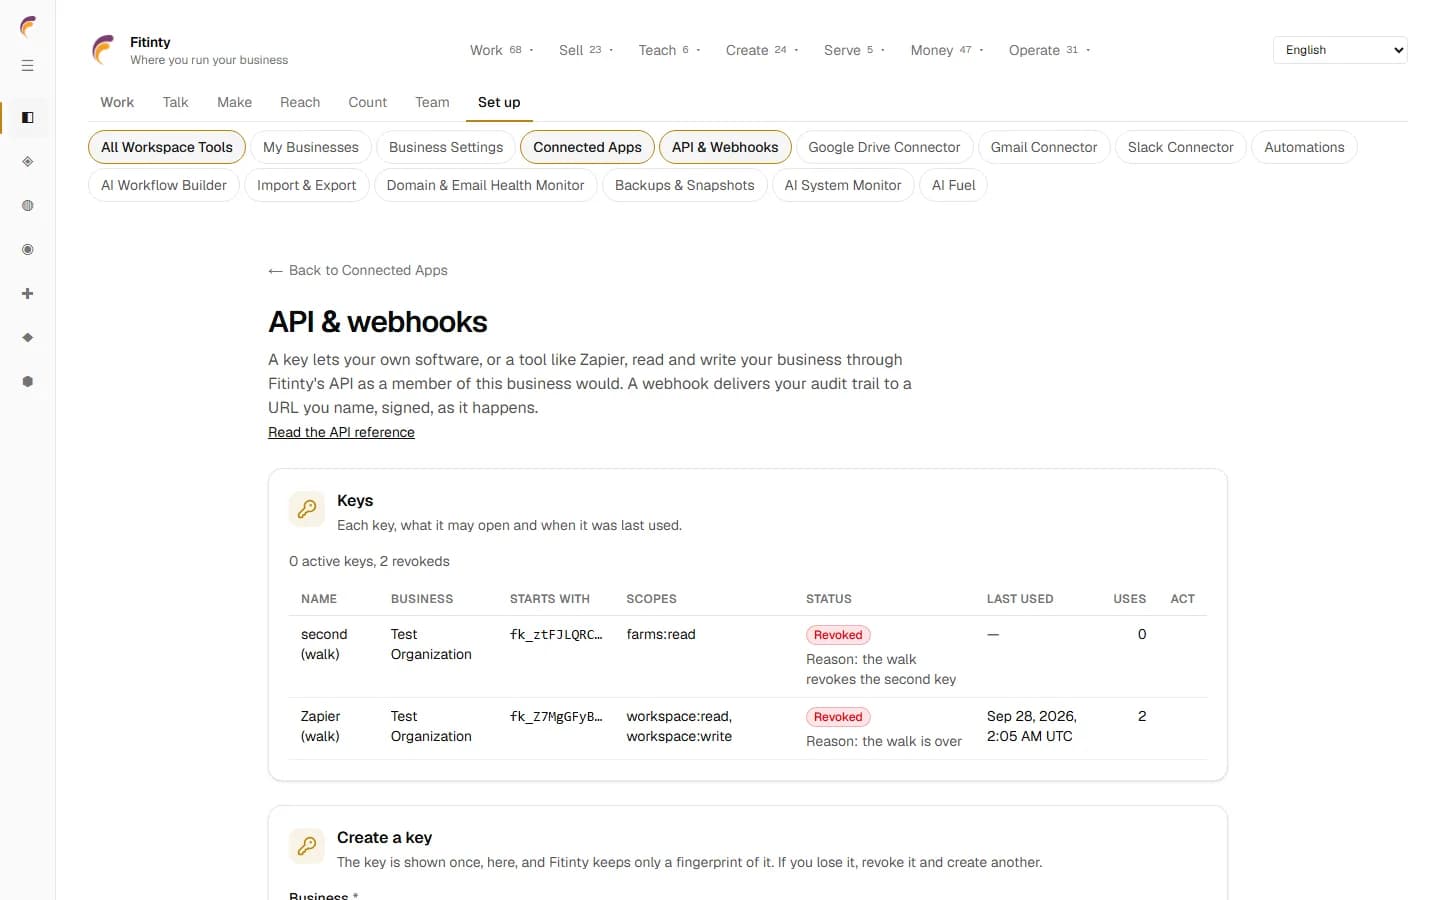Open the AI Fuel page
The height and width of the screenshot is (900, 1440).
(x=954, y=185)
